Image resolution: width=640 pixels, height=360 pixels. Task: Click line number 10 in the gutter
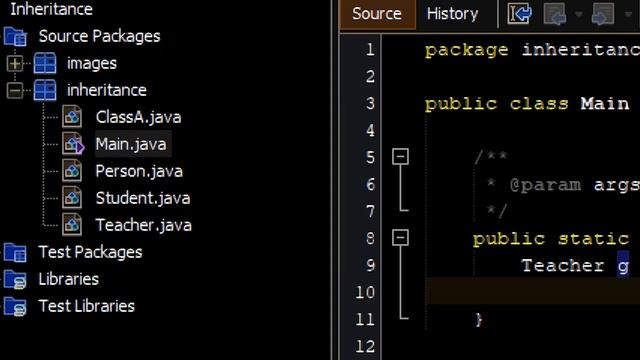(x=365, y=292)
